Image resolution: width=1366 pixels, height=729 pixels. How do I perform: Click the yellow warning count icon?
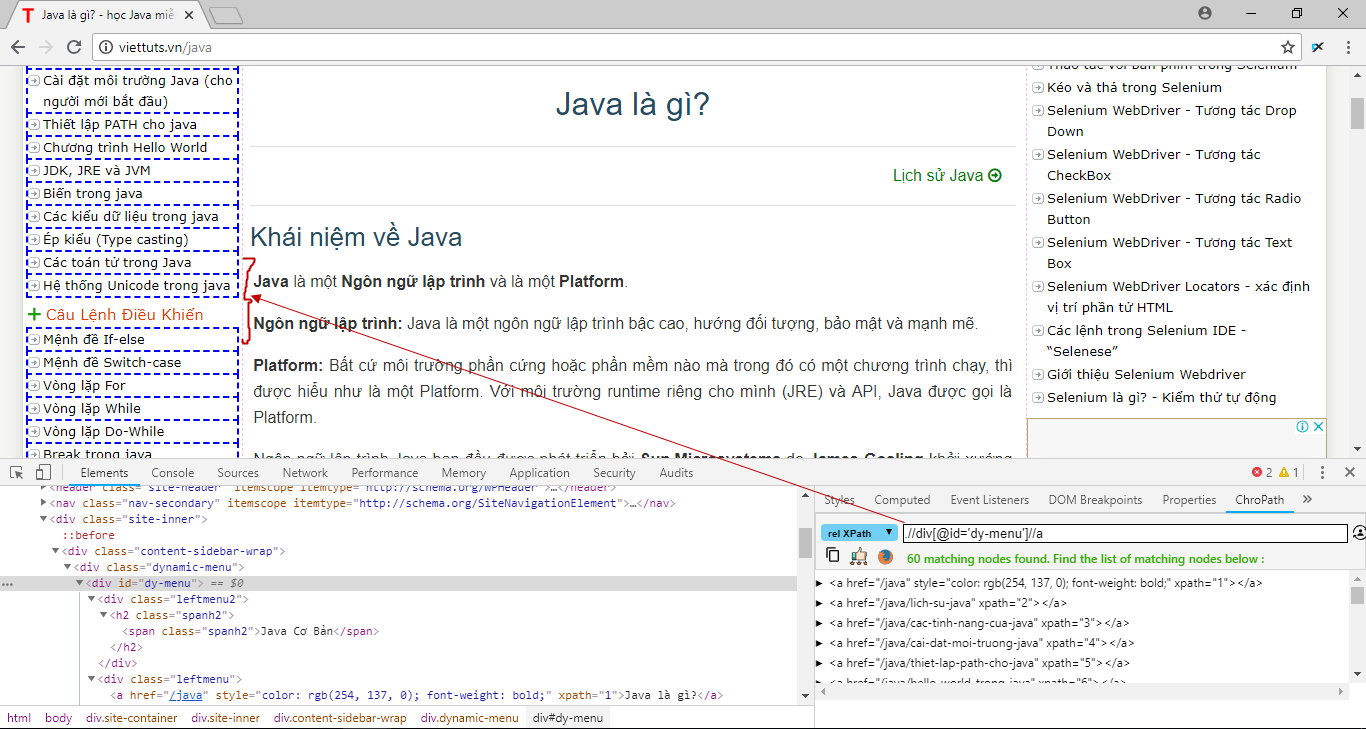[1284, 473]
